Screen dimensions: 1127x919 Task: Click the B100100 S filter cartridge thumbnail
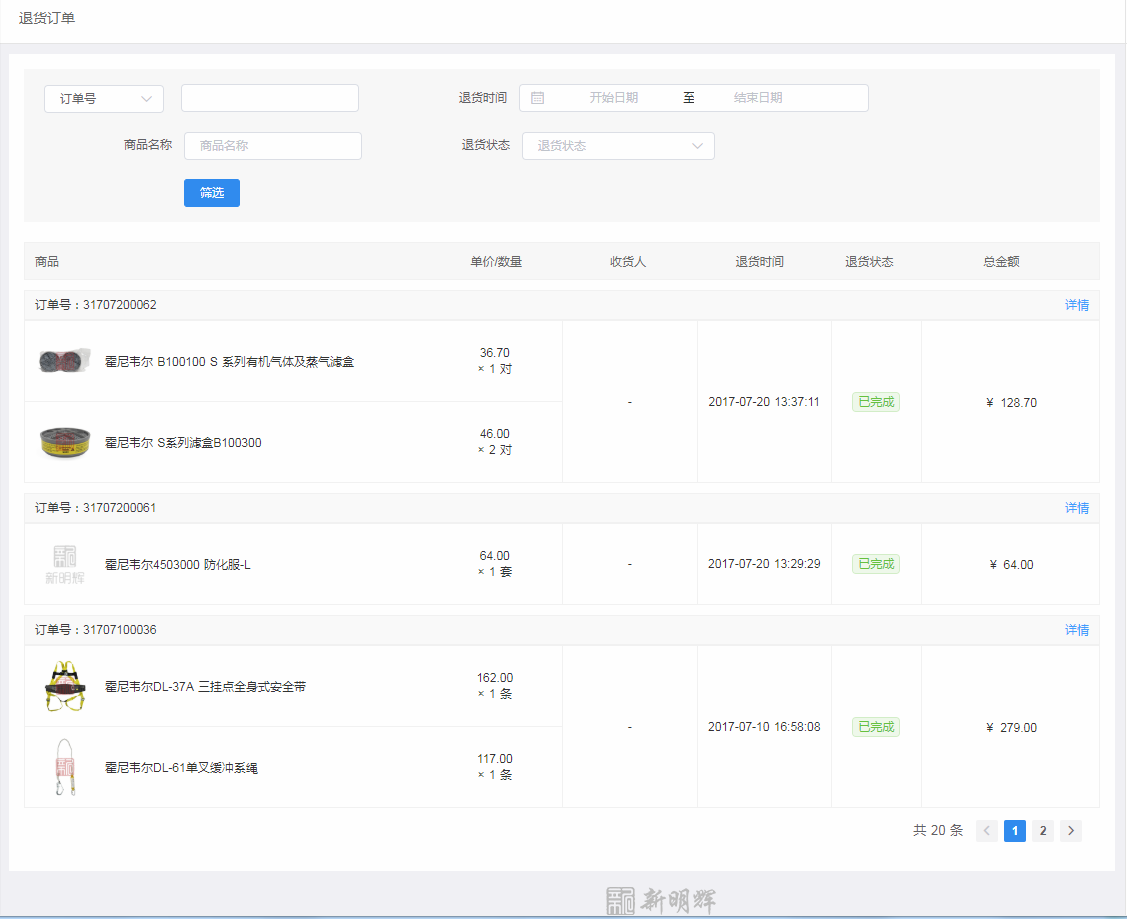point(65,361)
